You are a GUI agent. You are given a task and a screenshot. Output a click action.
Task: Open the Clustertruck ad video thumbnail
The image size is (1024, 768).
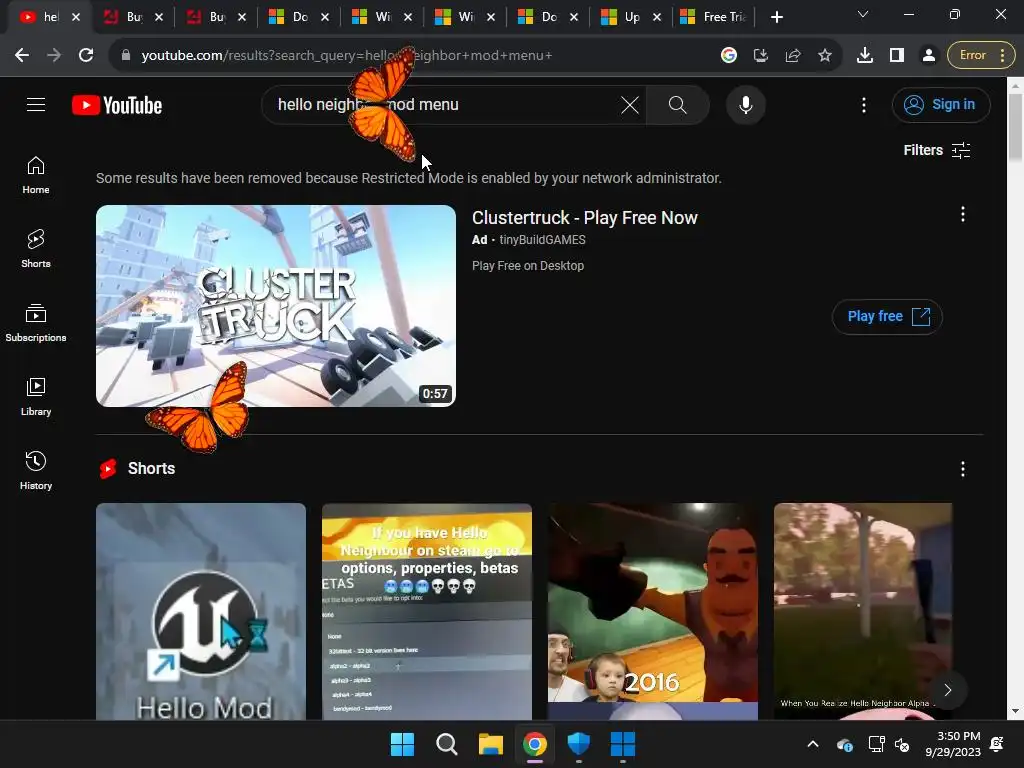click(276, 306)
